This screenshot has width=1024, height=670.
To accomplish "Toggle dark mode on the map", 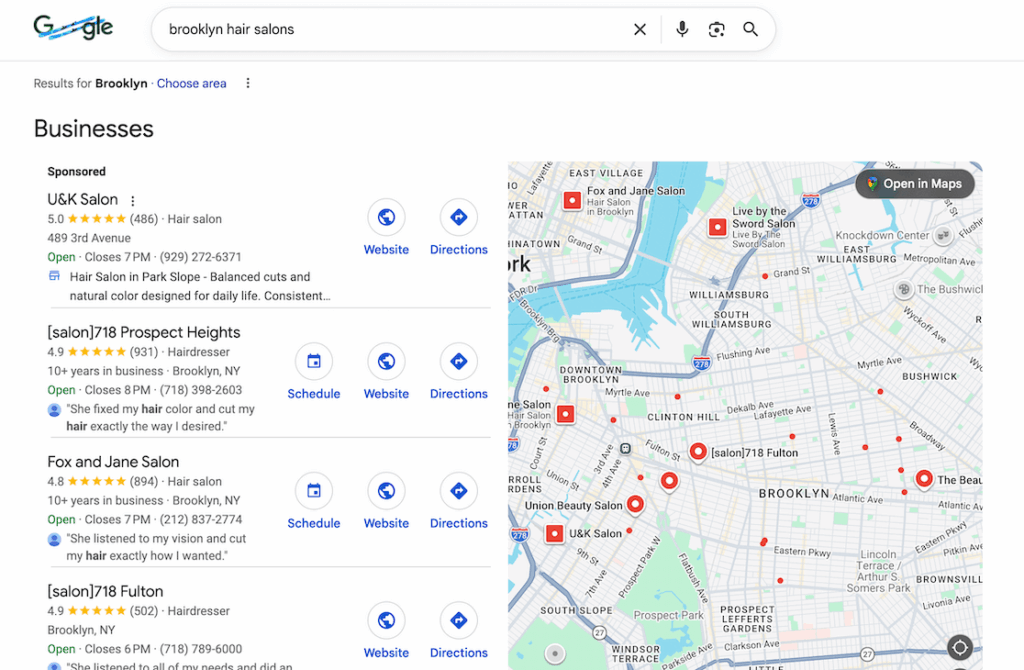I will pos(959,647).
